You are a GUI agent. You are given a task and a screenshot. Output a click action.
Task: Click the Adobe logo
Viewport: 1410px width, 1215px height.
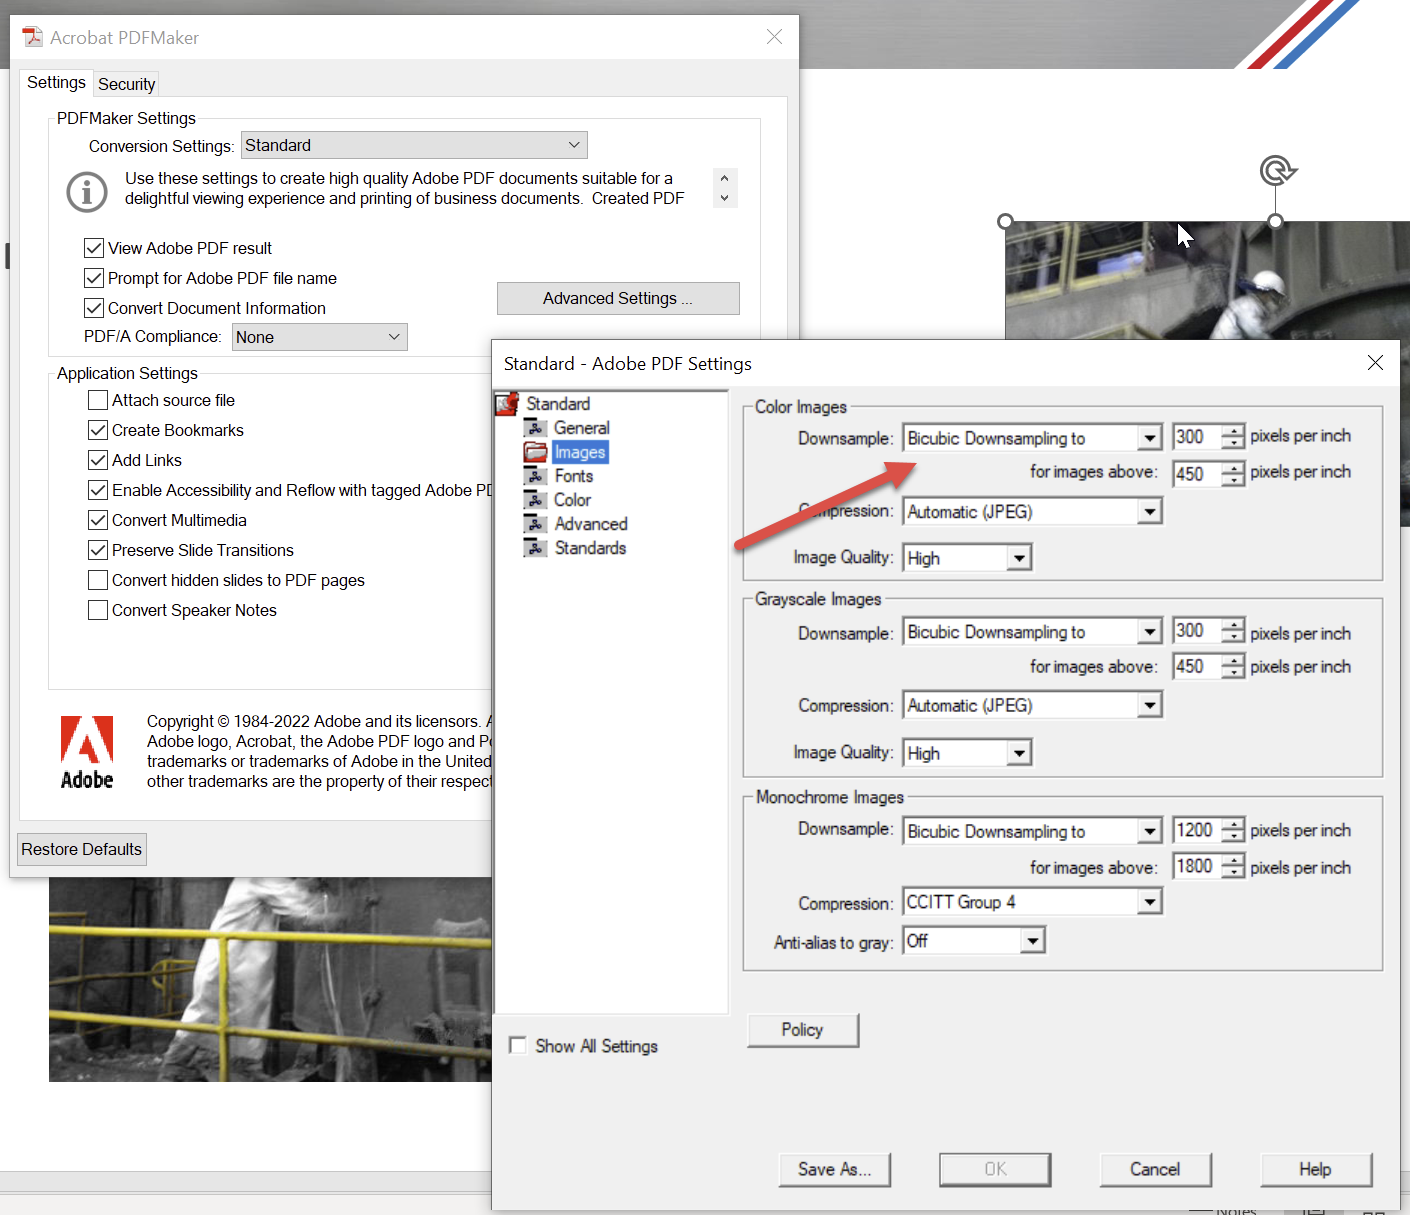click(x=86, y=752)
